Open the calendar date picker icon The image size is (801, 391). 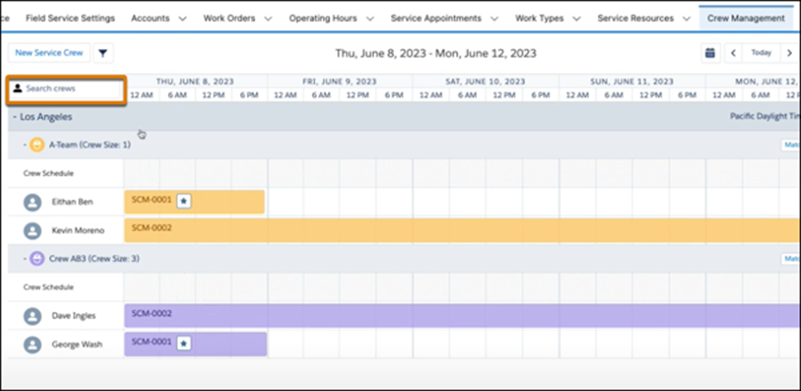coord(710,53)
